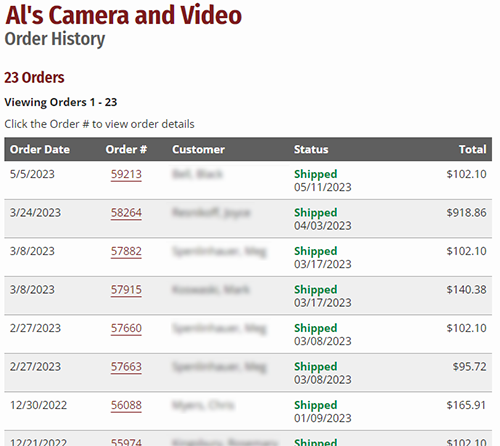The image size is (500, 446).
Task: Click shipped date for order 57663
Action: 323,380
